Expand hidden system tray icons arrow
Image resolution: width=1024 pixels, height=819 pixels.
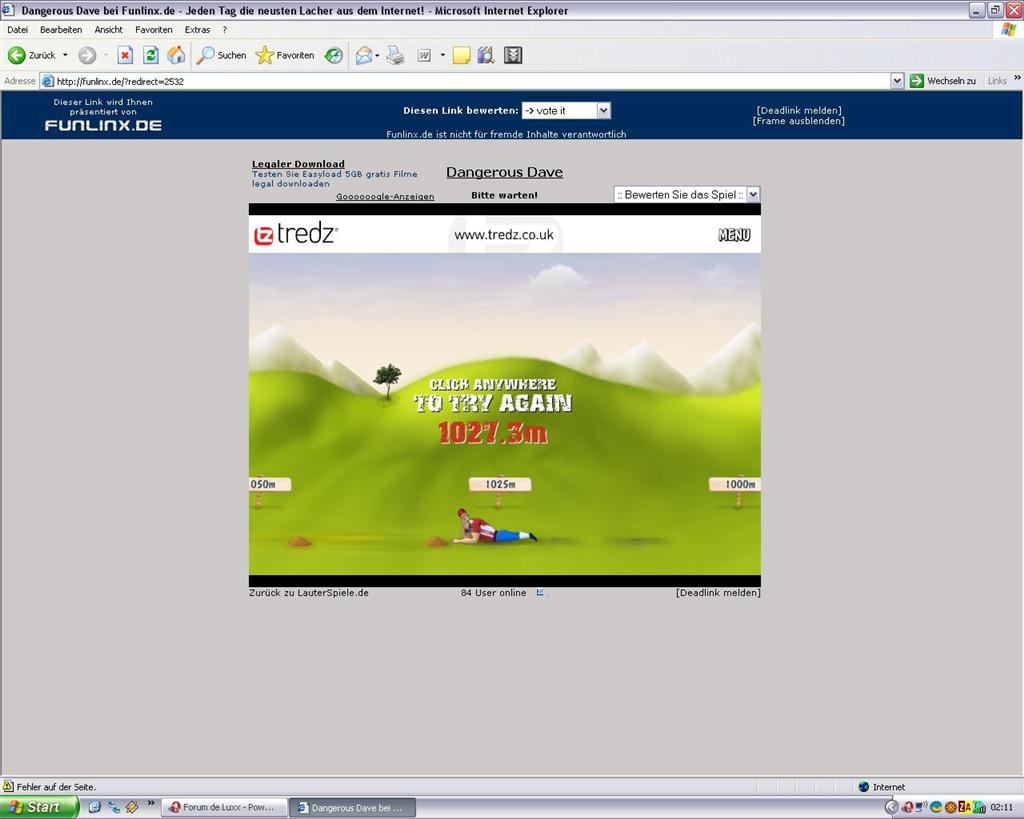(891, 808)
